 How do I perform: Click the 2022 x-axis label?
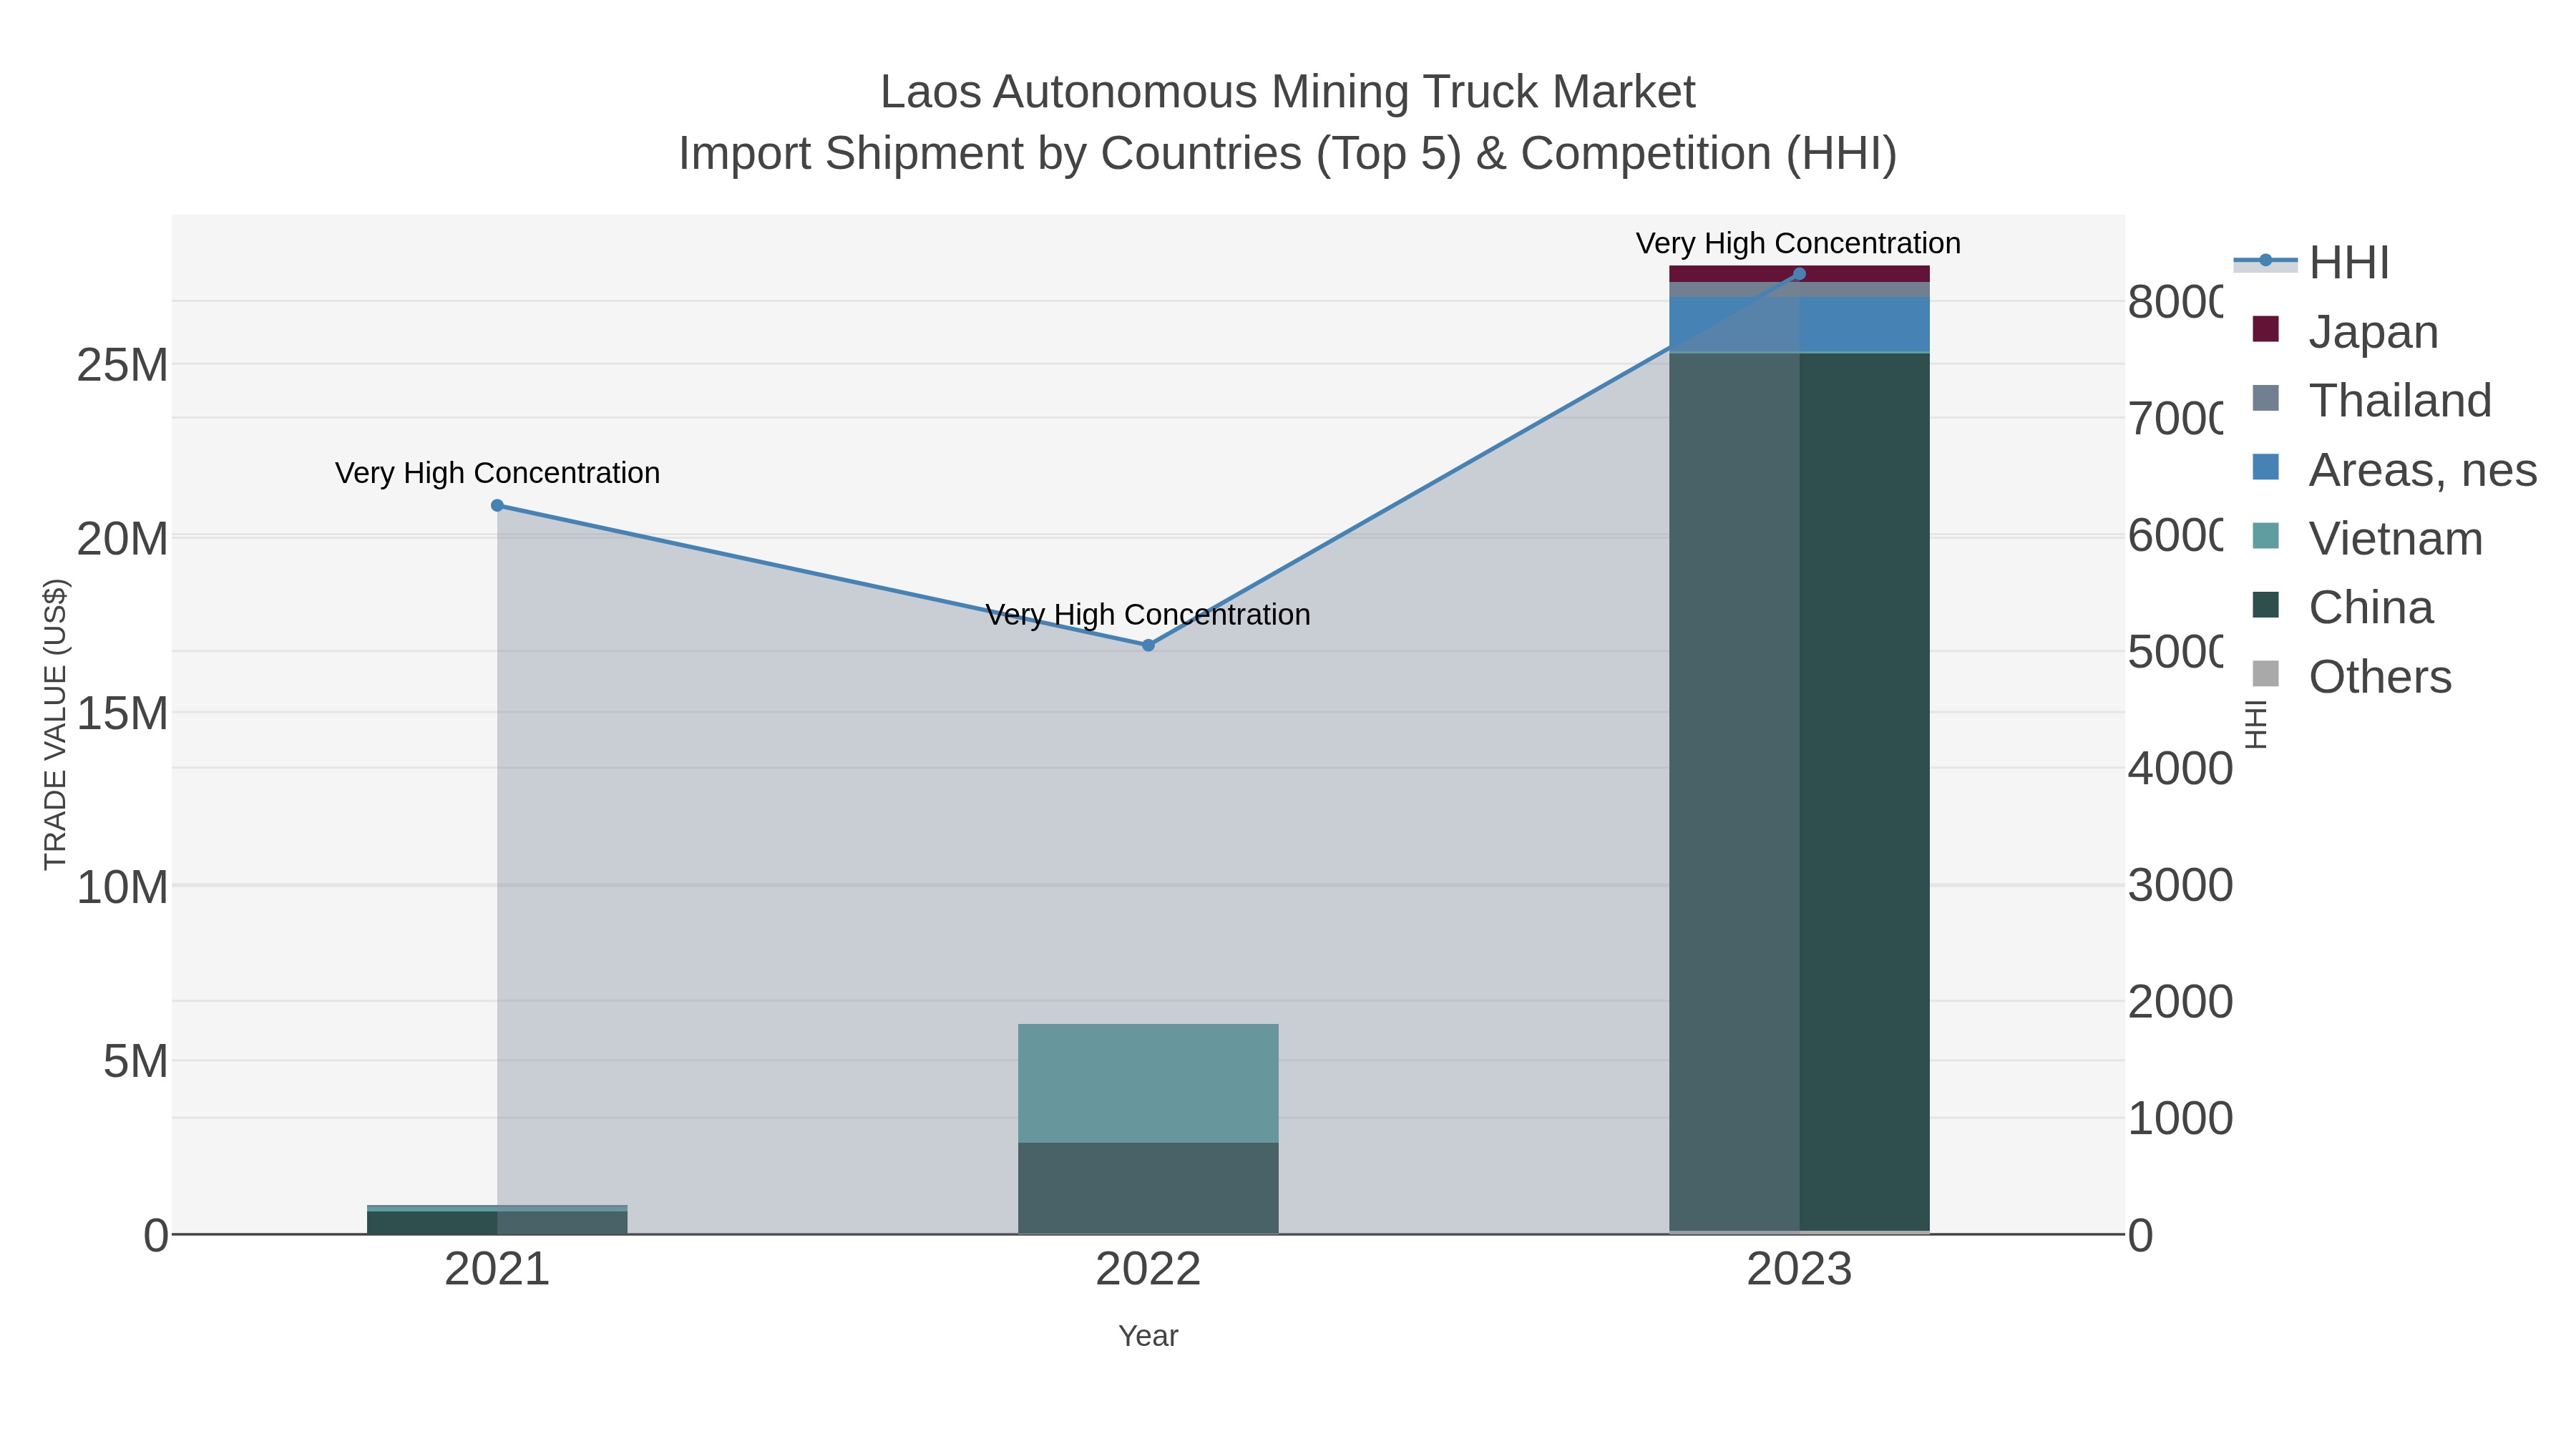[x=1148, y=1270]
